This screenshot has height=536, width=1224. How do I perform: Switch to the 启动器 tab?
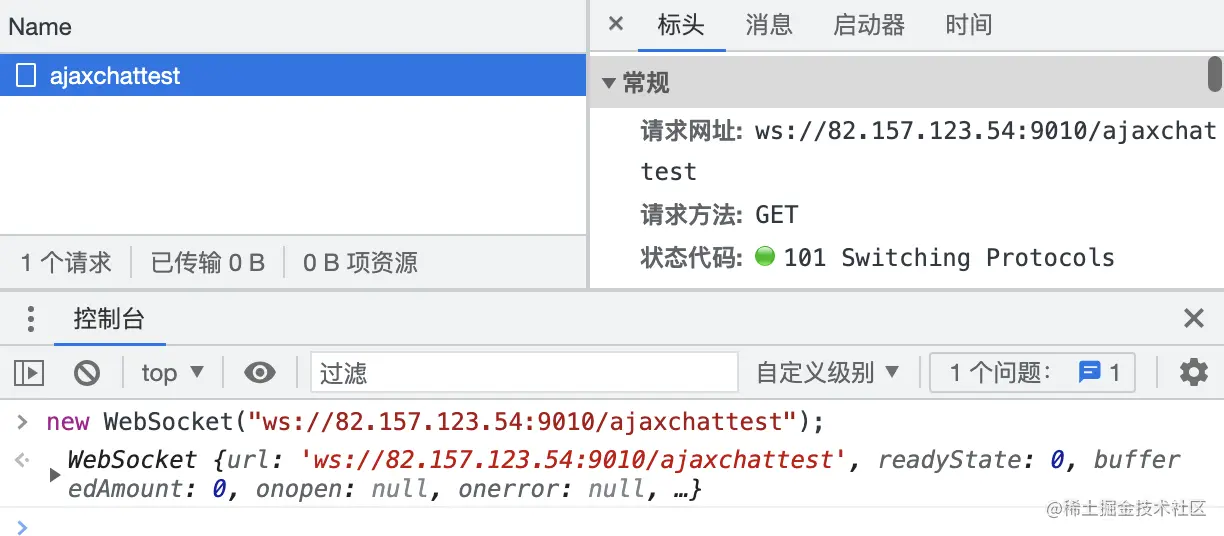(868, 25)
